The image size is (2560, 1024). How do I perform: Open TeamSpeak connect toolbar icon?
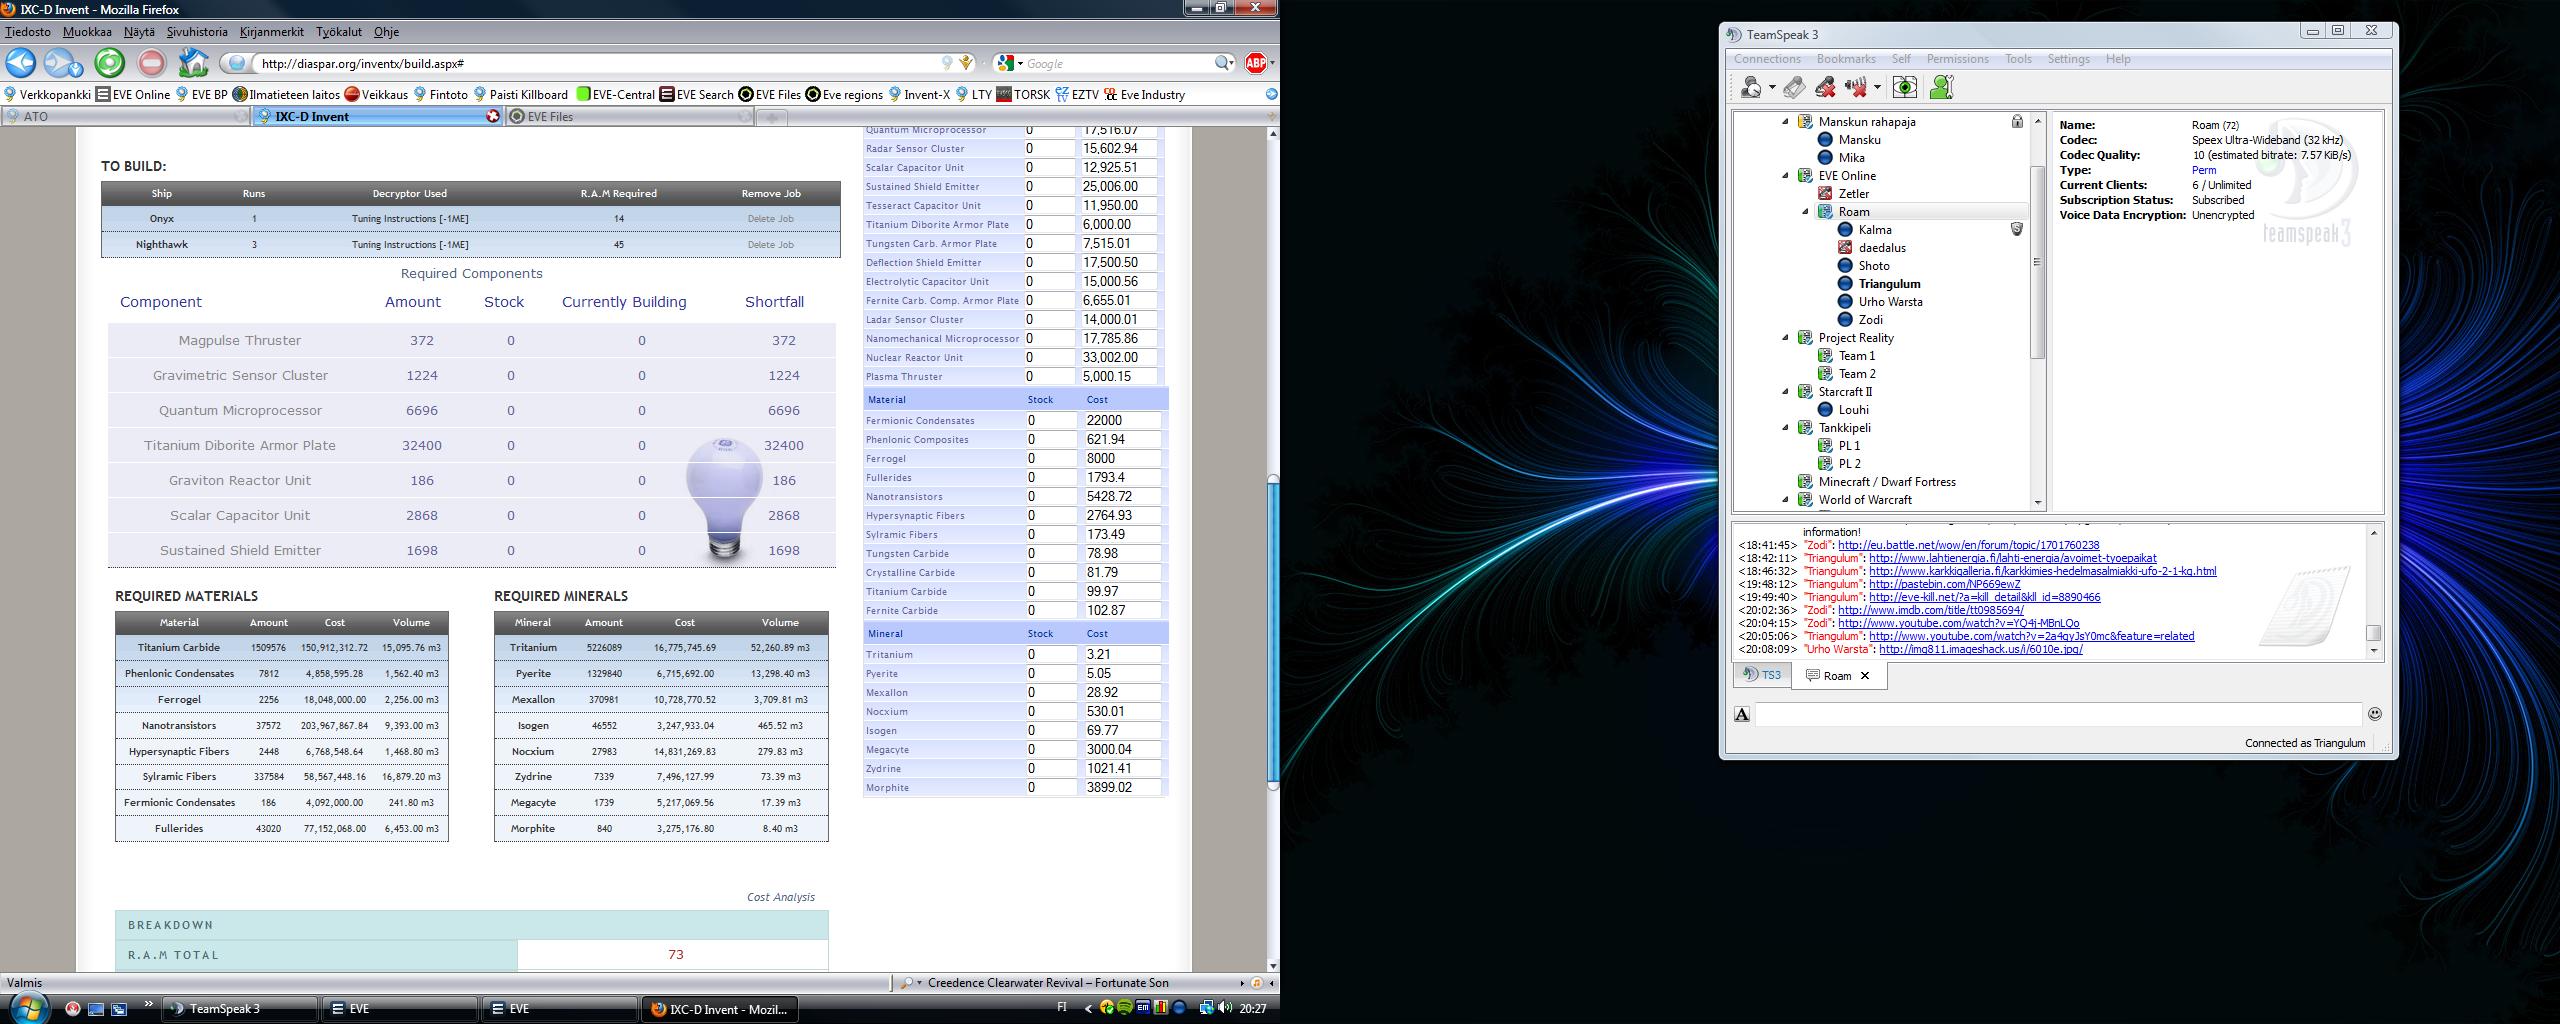click(1751, 88)
